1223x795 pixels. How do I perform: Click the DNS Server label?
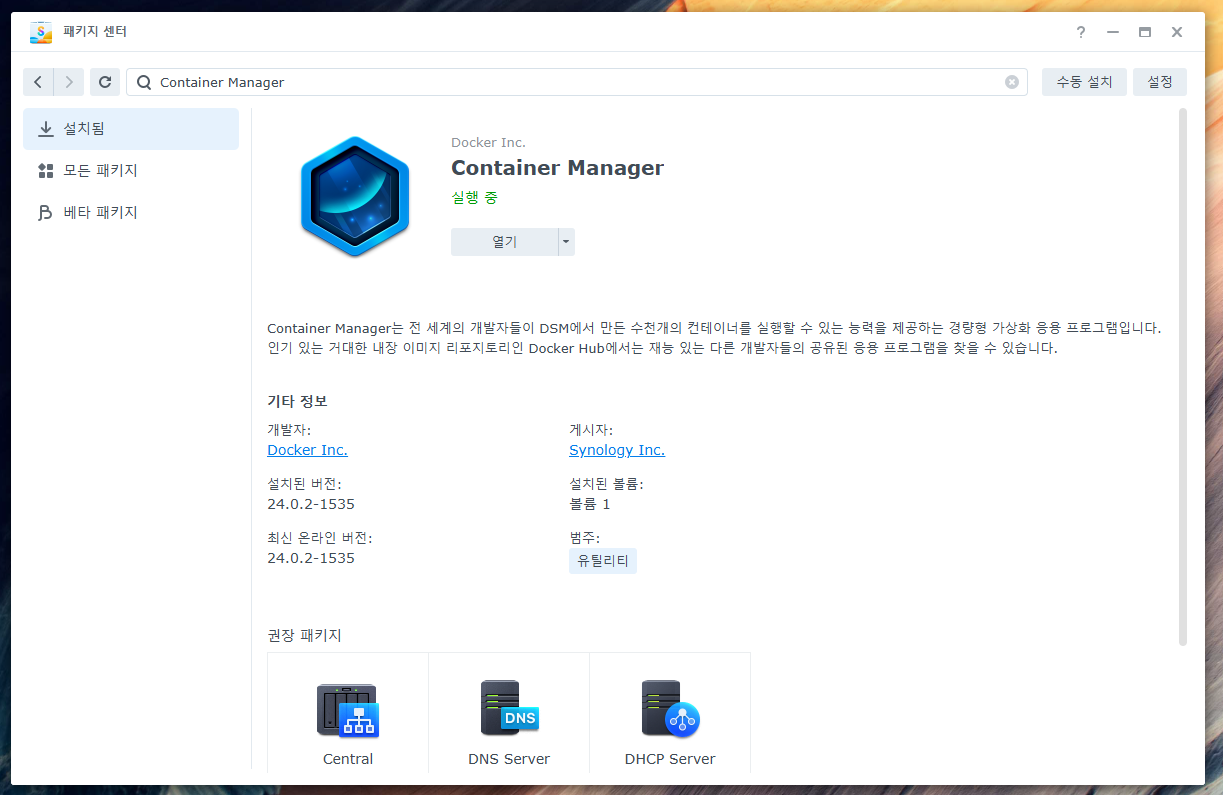coord(508,759)
